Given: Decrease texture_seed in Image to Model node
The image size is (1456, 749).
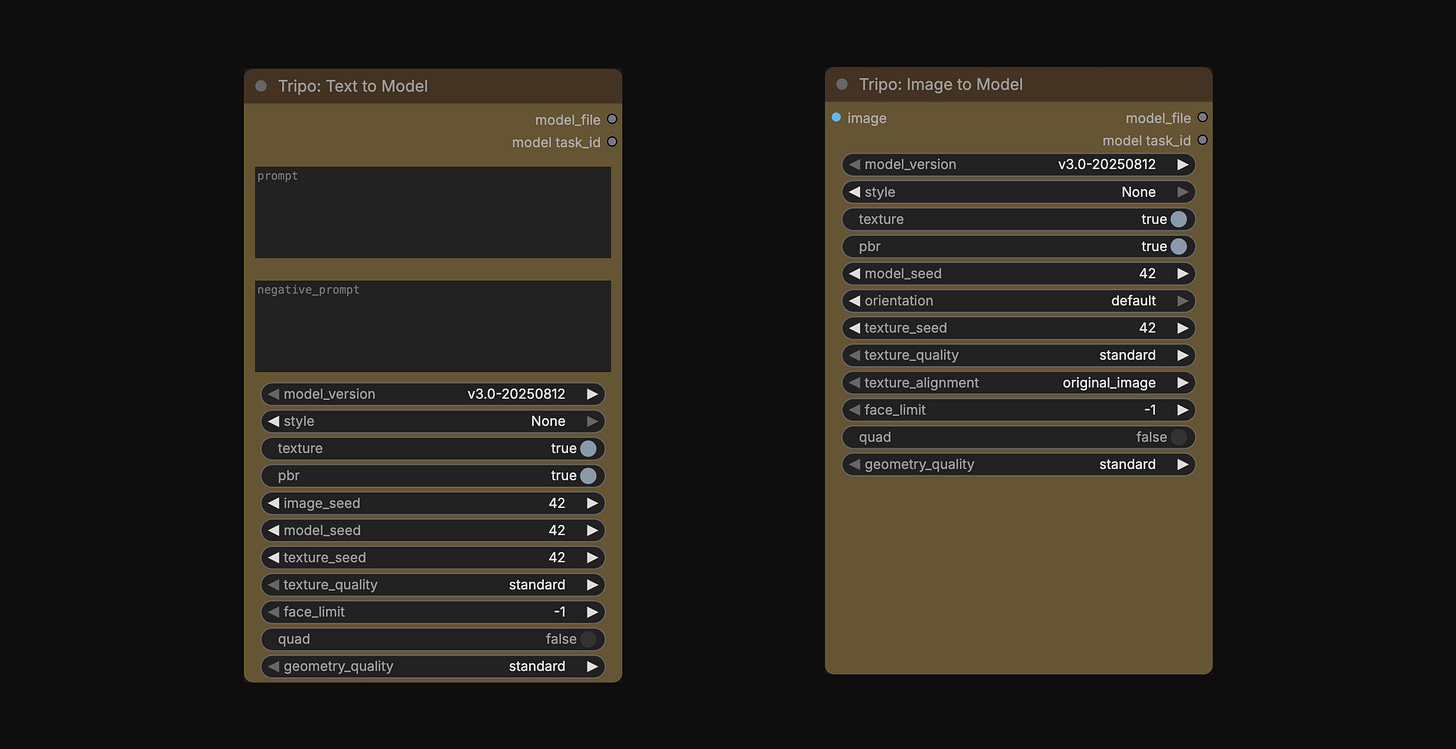Looking at the screenshot, I should click(x=854, y=328).
